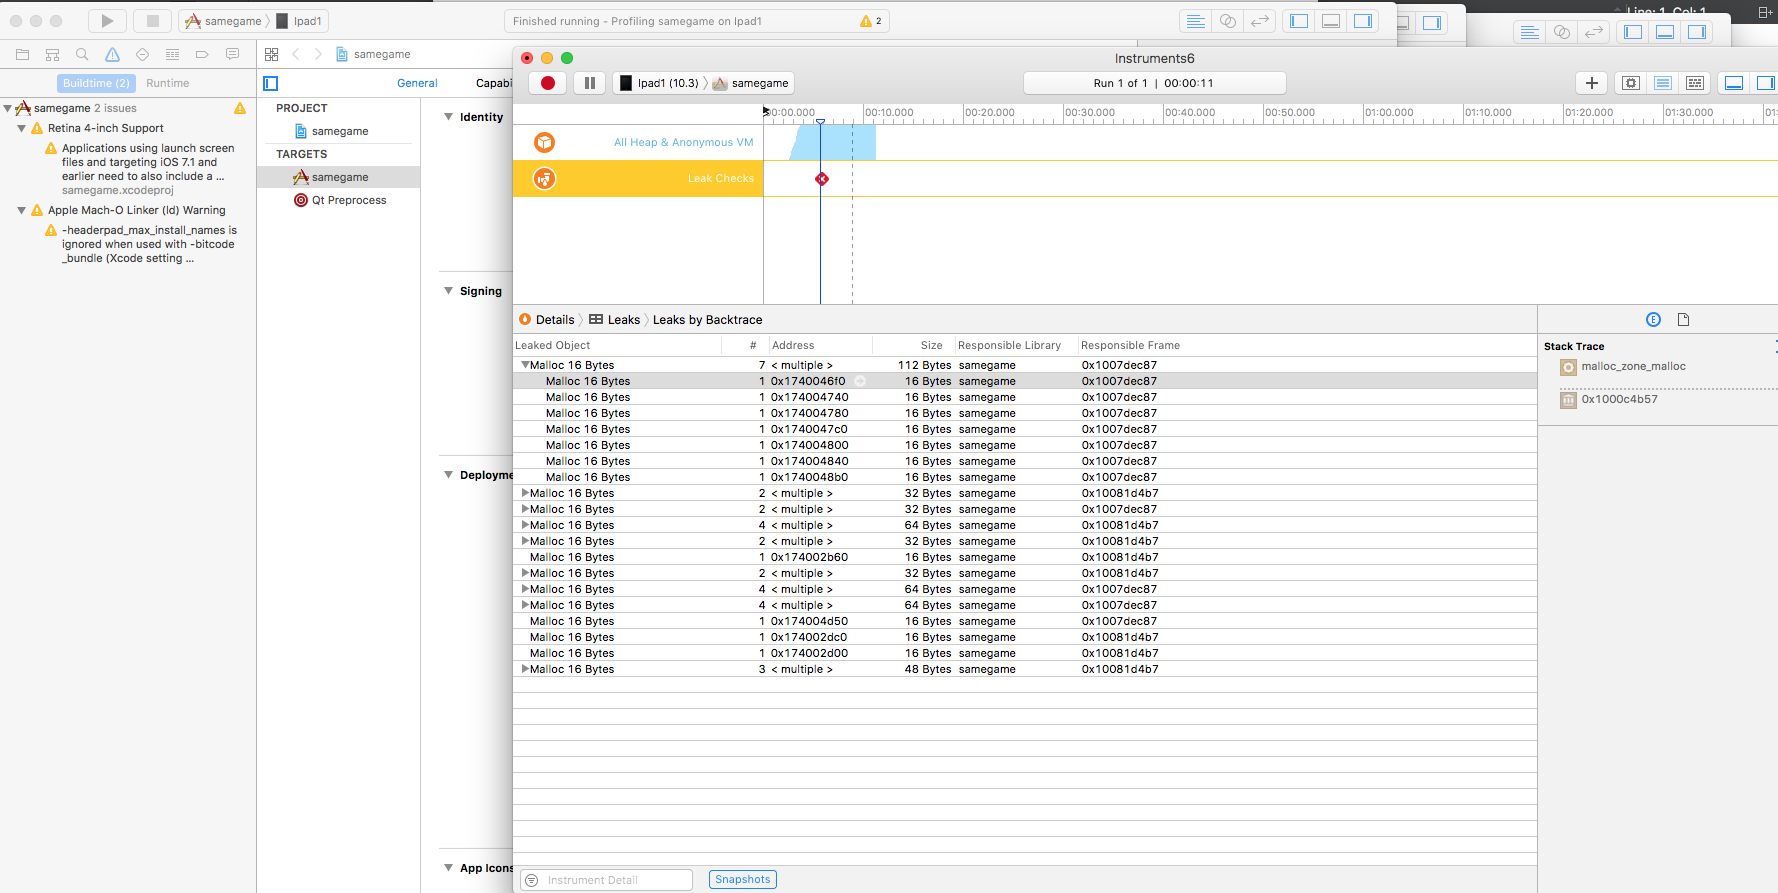Open the Xcode debug navigator
The height and width of the screenshot is (893, 1778).
[x=172, y=54]
